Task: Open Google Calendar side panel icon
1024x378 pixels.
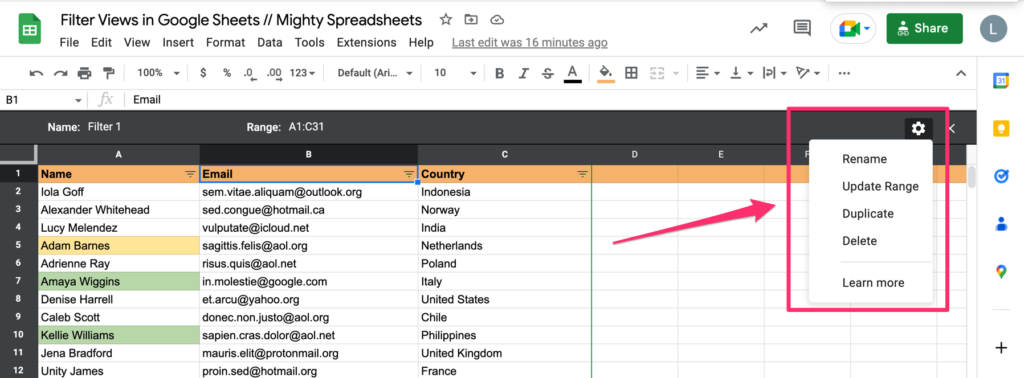Action: 1001,80
